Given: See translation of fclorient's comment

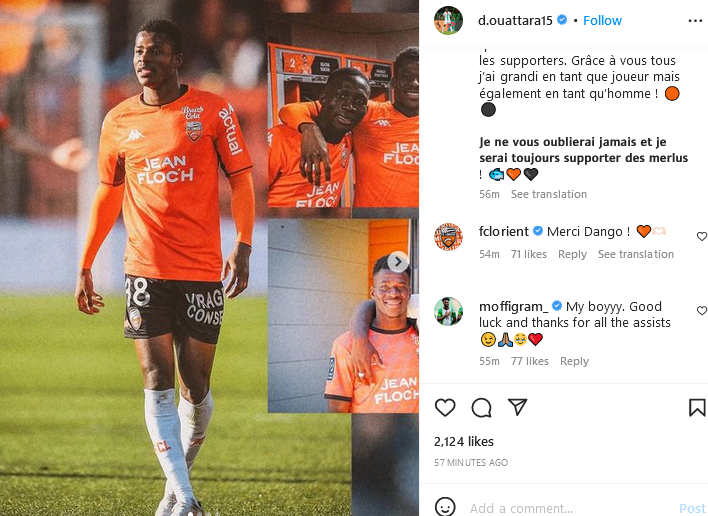Looking at the screenshot, I should (636, 254).
